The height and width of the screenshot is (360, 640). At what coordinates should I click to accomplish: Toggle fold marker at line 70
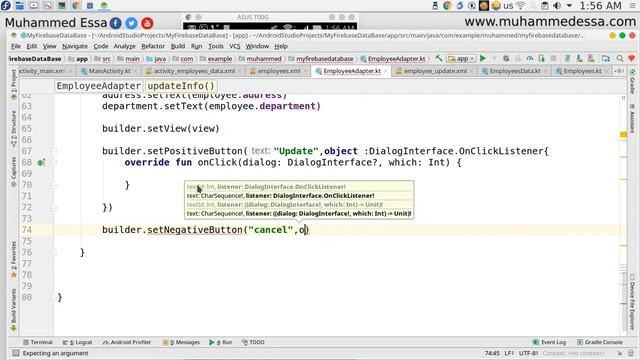coord(54,185)
